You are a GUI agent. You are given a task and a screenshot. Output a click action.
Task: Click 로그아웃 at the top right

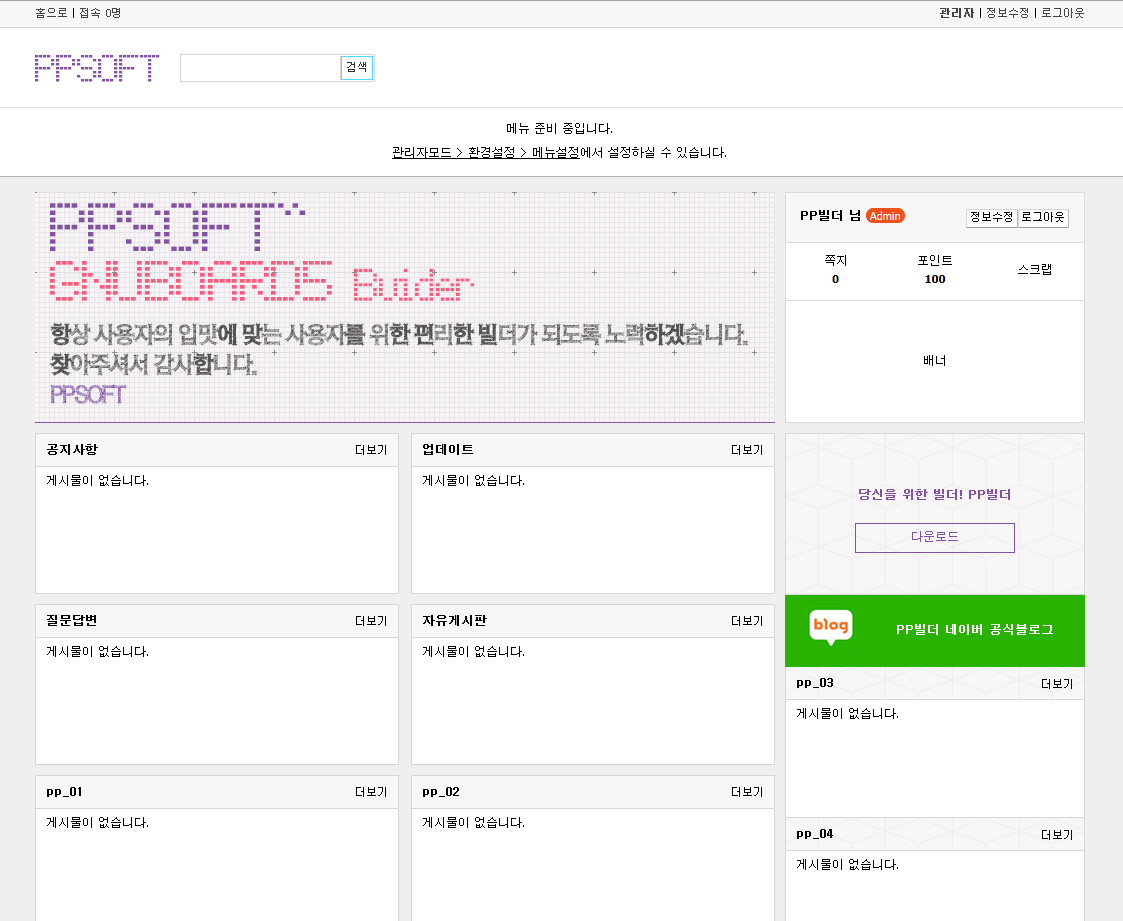pos(1062,13)
